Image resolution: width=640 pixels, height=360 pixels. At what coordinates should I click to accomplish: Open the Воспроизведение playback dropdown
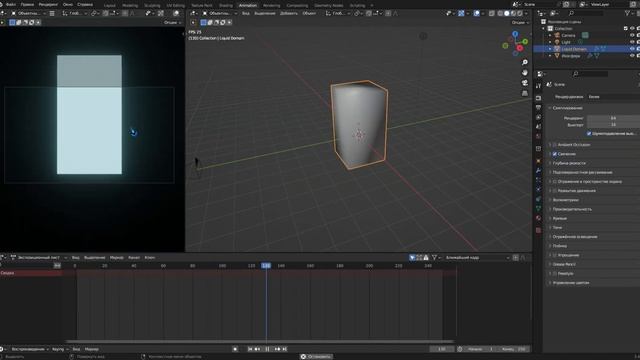[30, 349]
